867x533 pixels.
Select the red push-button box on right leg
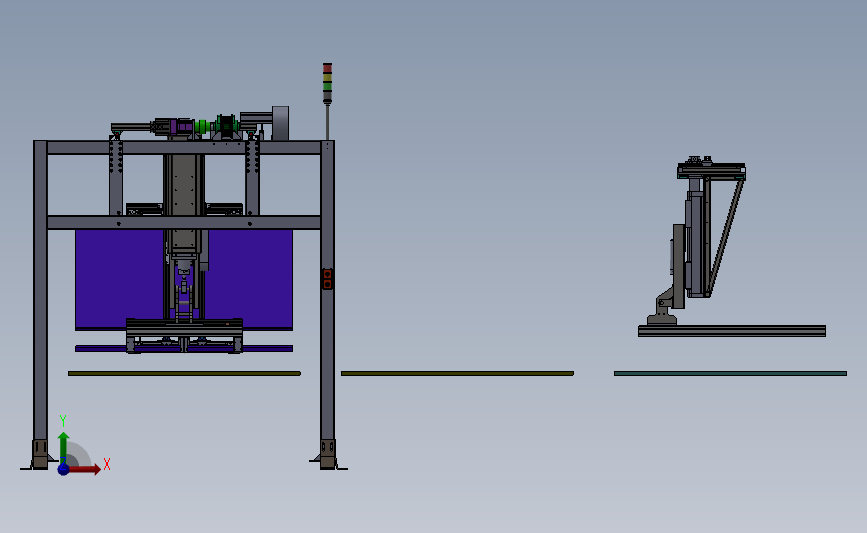pos(327,279)
